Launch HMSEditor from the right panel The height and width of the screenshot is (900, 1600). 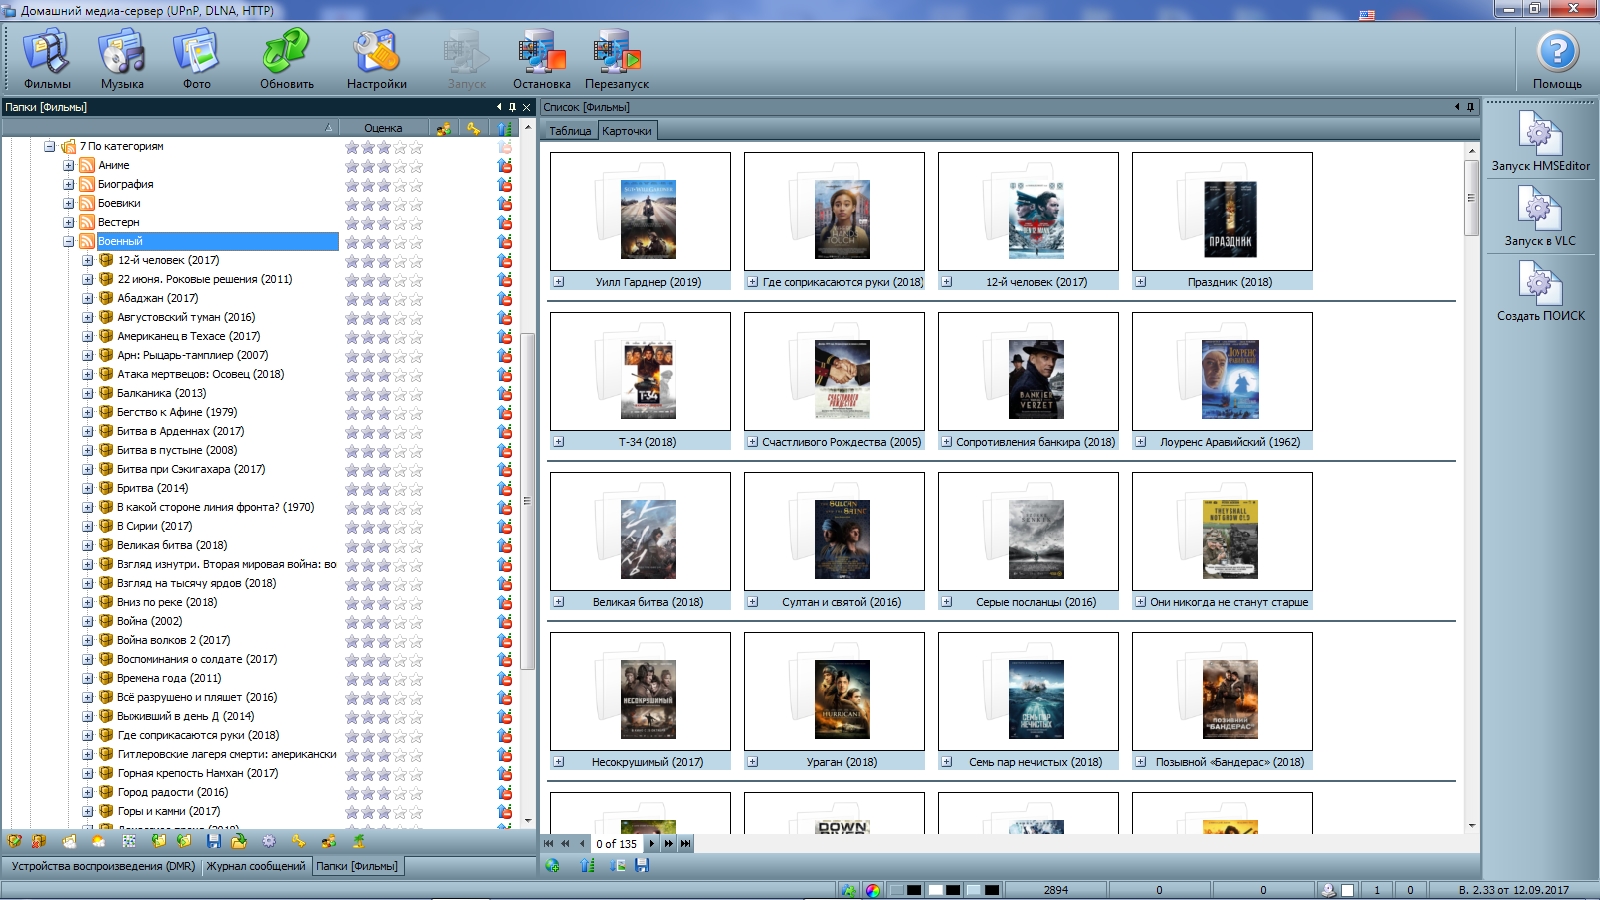1540,140
